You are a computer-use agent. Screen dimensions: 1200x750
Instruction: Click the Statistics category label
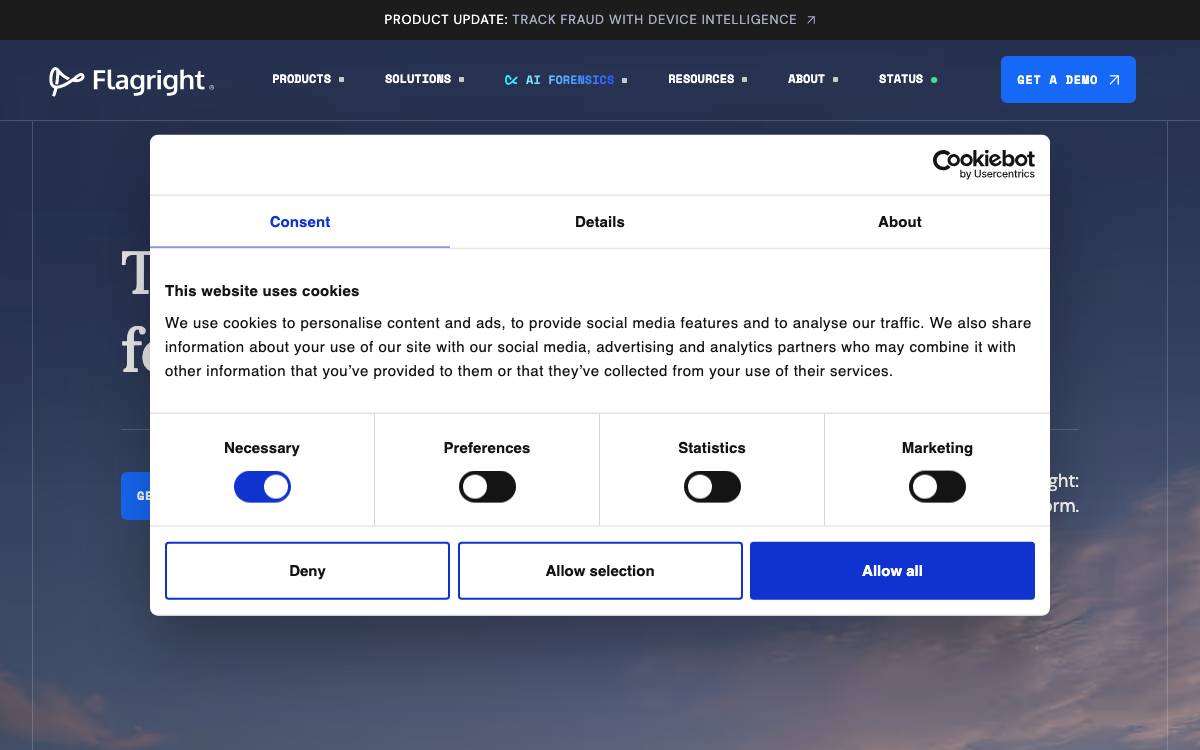tap(712, 448)
